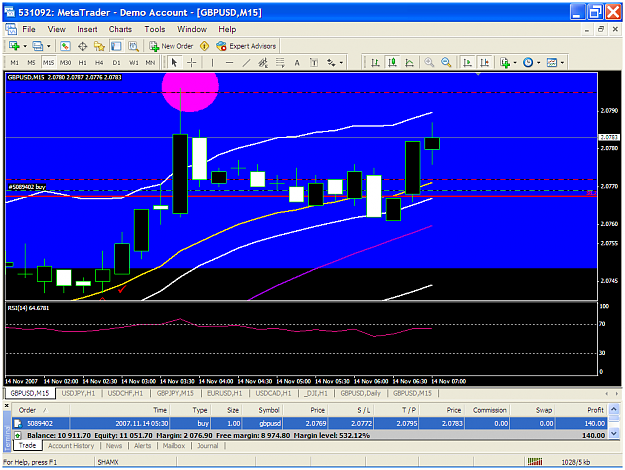The width and height of the screenshot is (625, 470).
Task: Open the Templates icon
Action: (552, 63)
